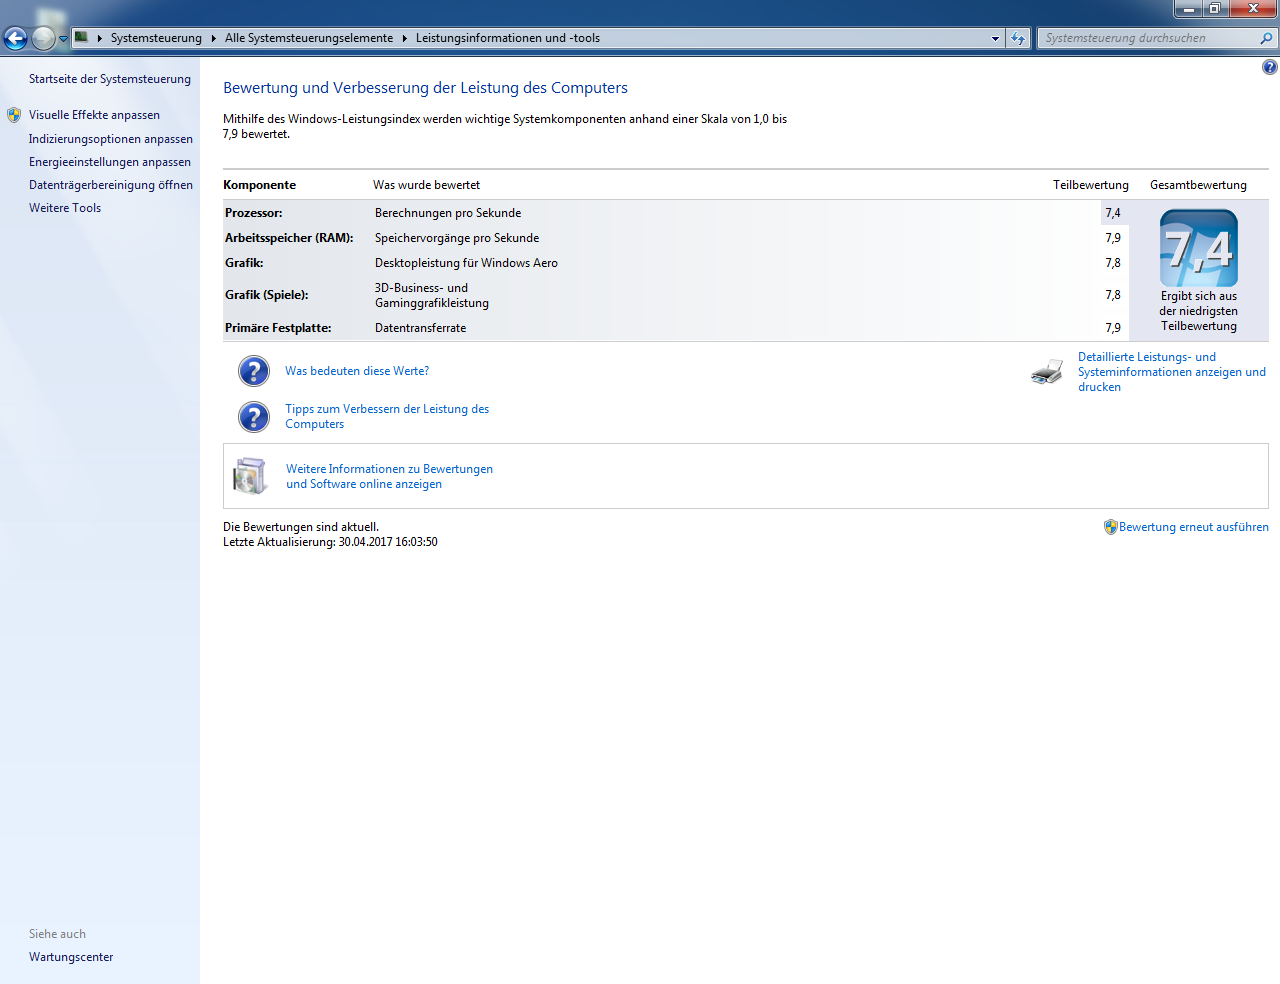
Task: Expand arrow after 'Alle Systemsteuerungselemente' breadcrumb
Action: click(x=405, y=38)
